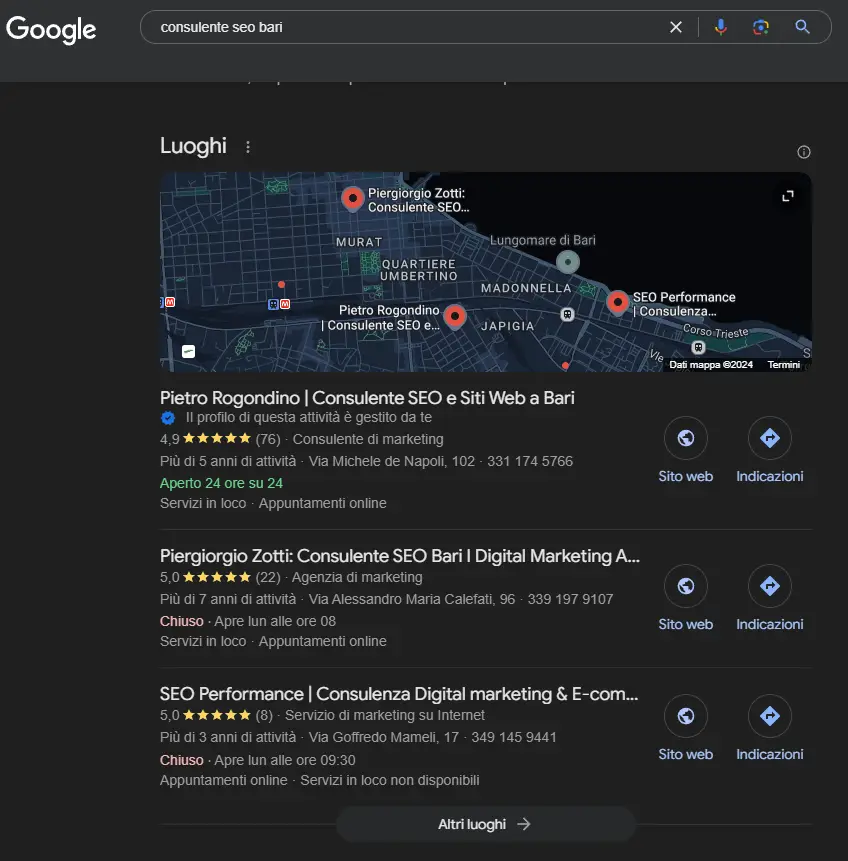Click the SEO Performance red map marker

click(617, 302)
